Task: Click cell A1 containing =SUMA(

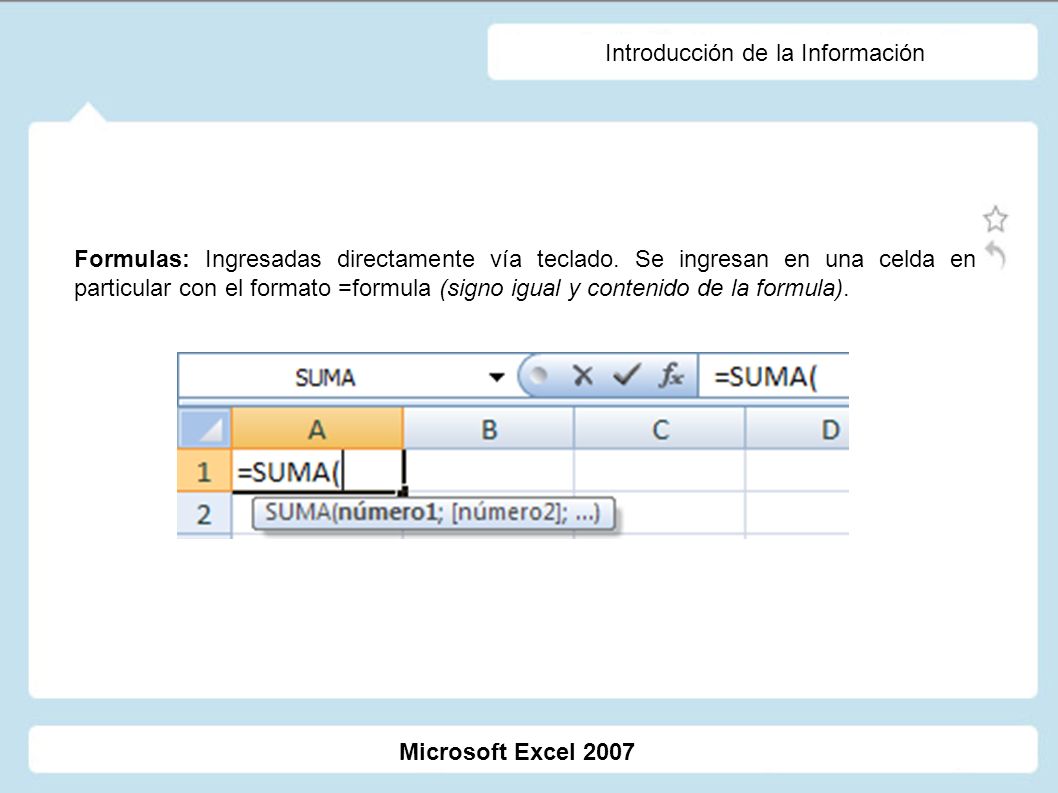Action: coord(317,471)
